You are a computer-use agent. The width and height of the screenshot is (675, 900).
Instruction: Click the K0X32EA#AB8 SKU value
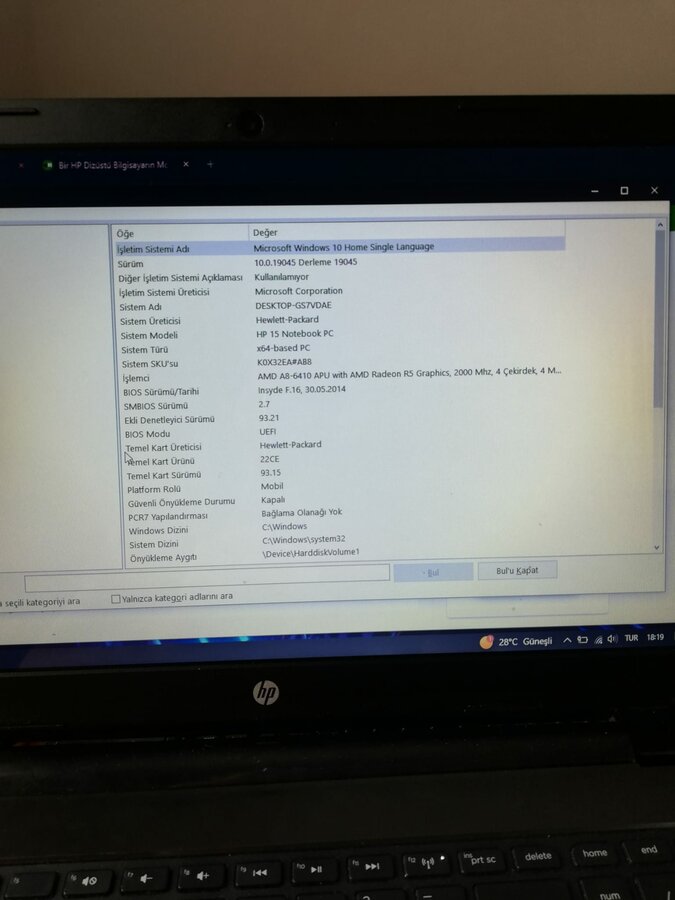click(284, 362)
